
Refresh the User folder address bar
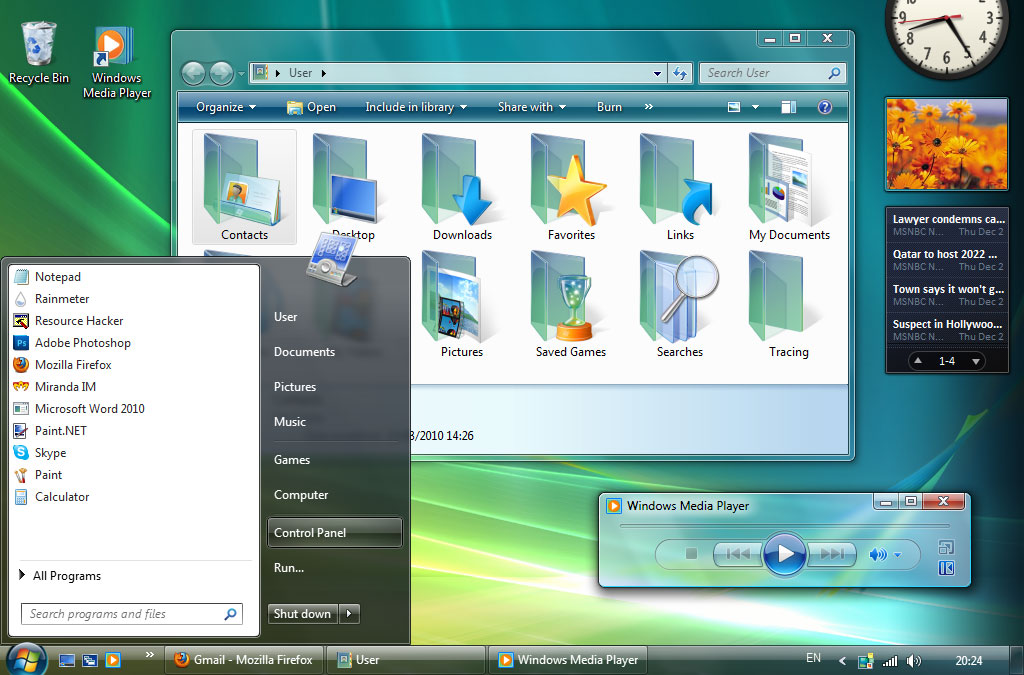pos(680,73)
